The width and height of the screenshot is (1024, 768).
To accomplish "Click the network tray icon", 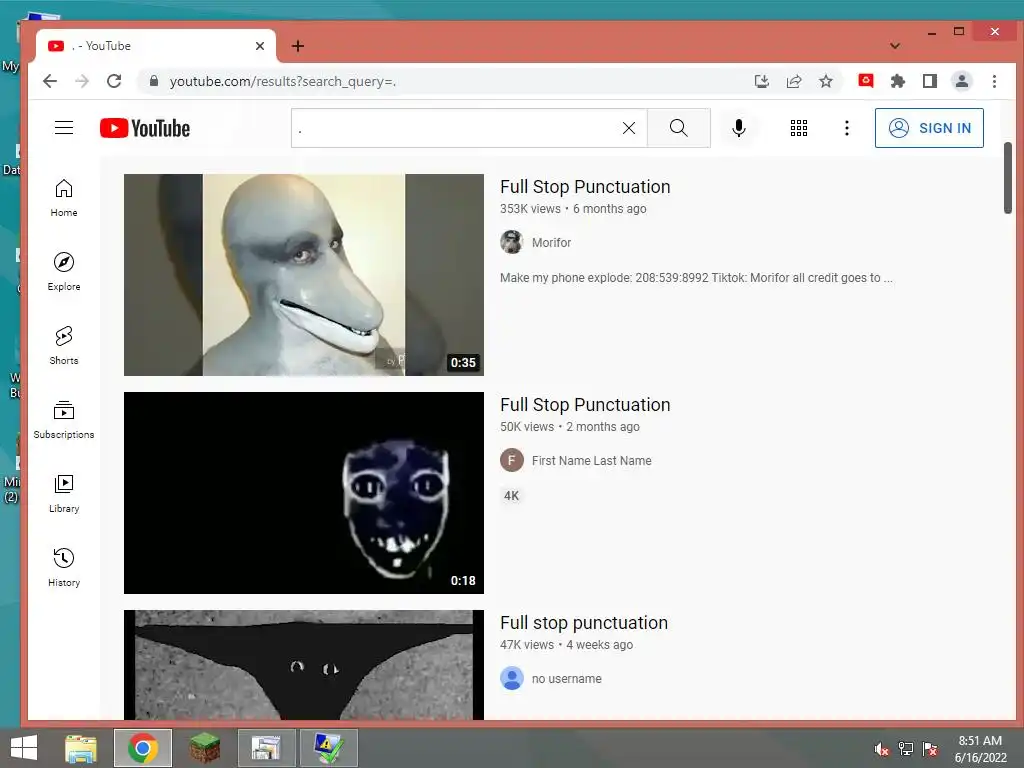I will tap(906, 749).
